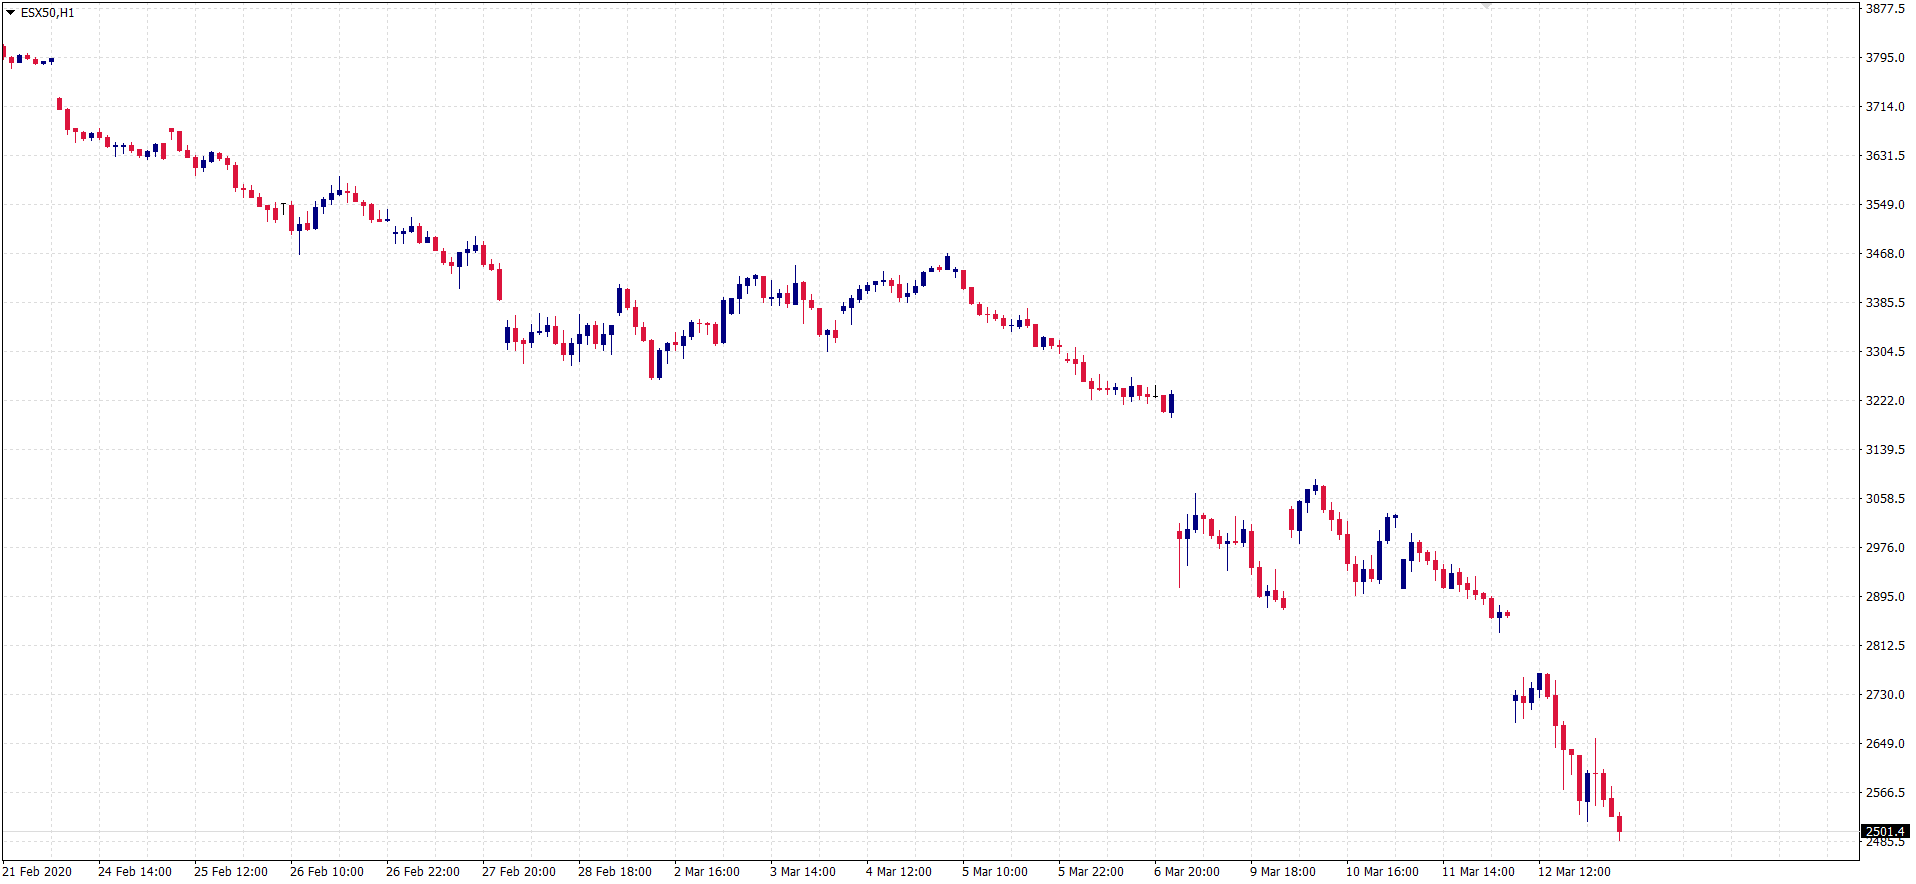Click the 3795.0 price axis label

(1885, 58)
